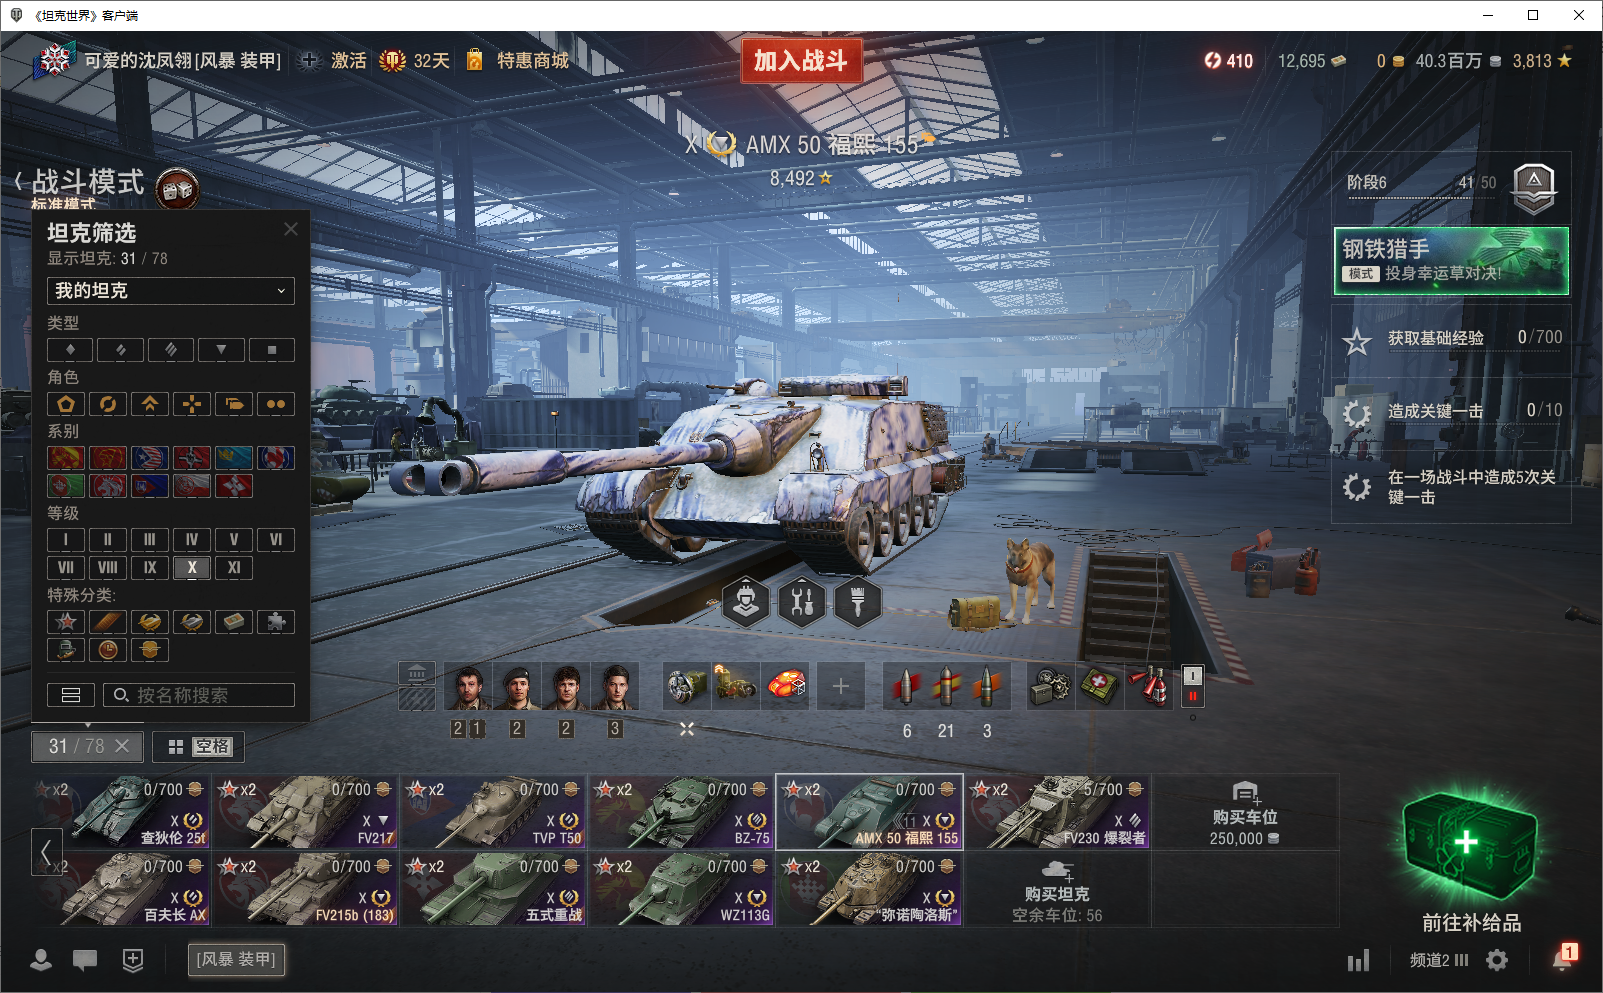Image resolution: width=1603 pixels, height=993 pixels.
Task: Expand the carousel with the left arrow
Action: (46, 852)
